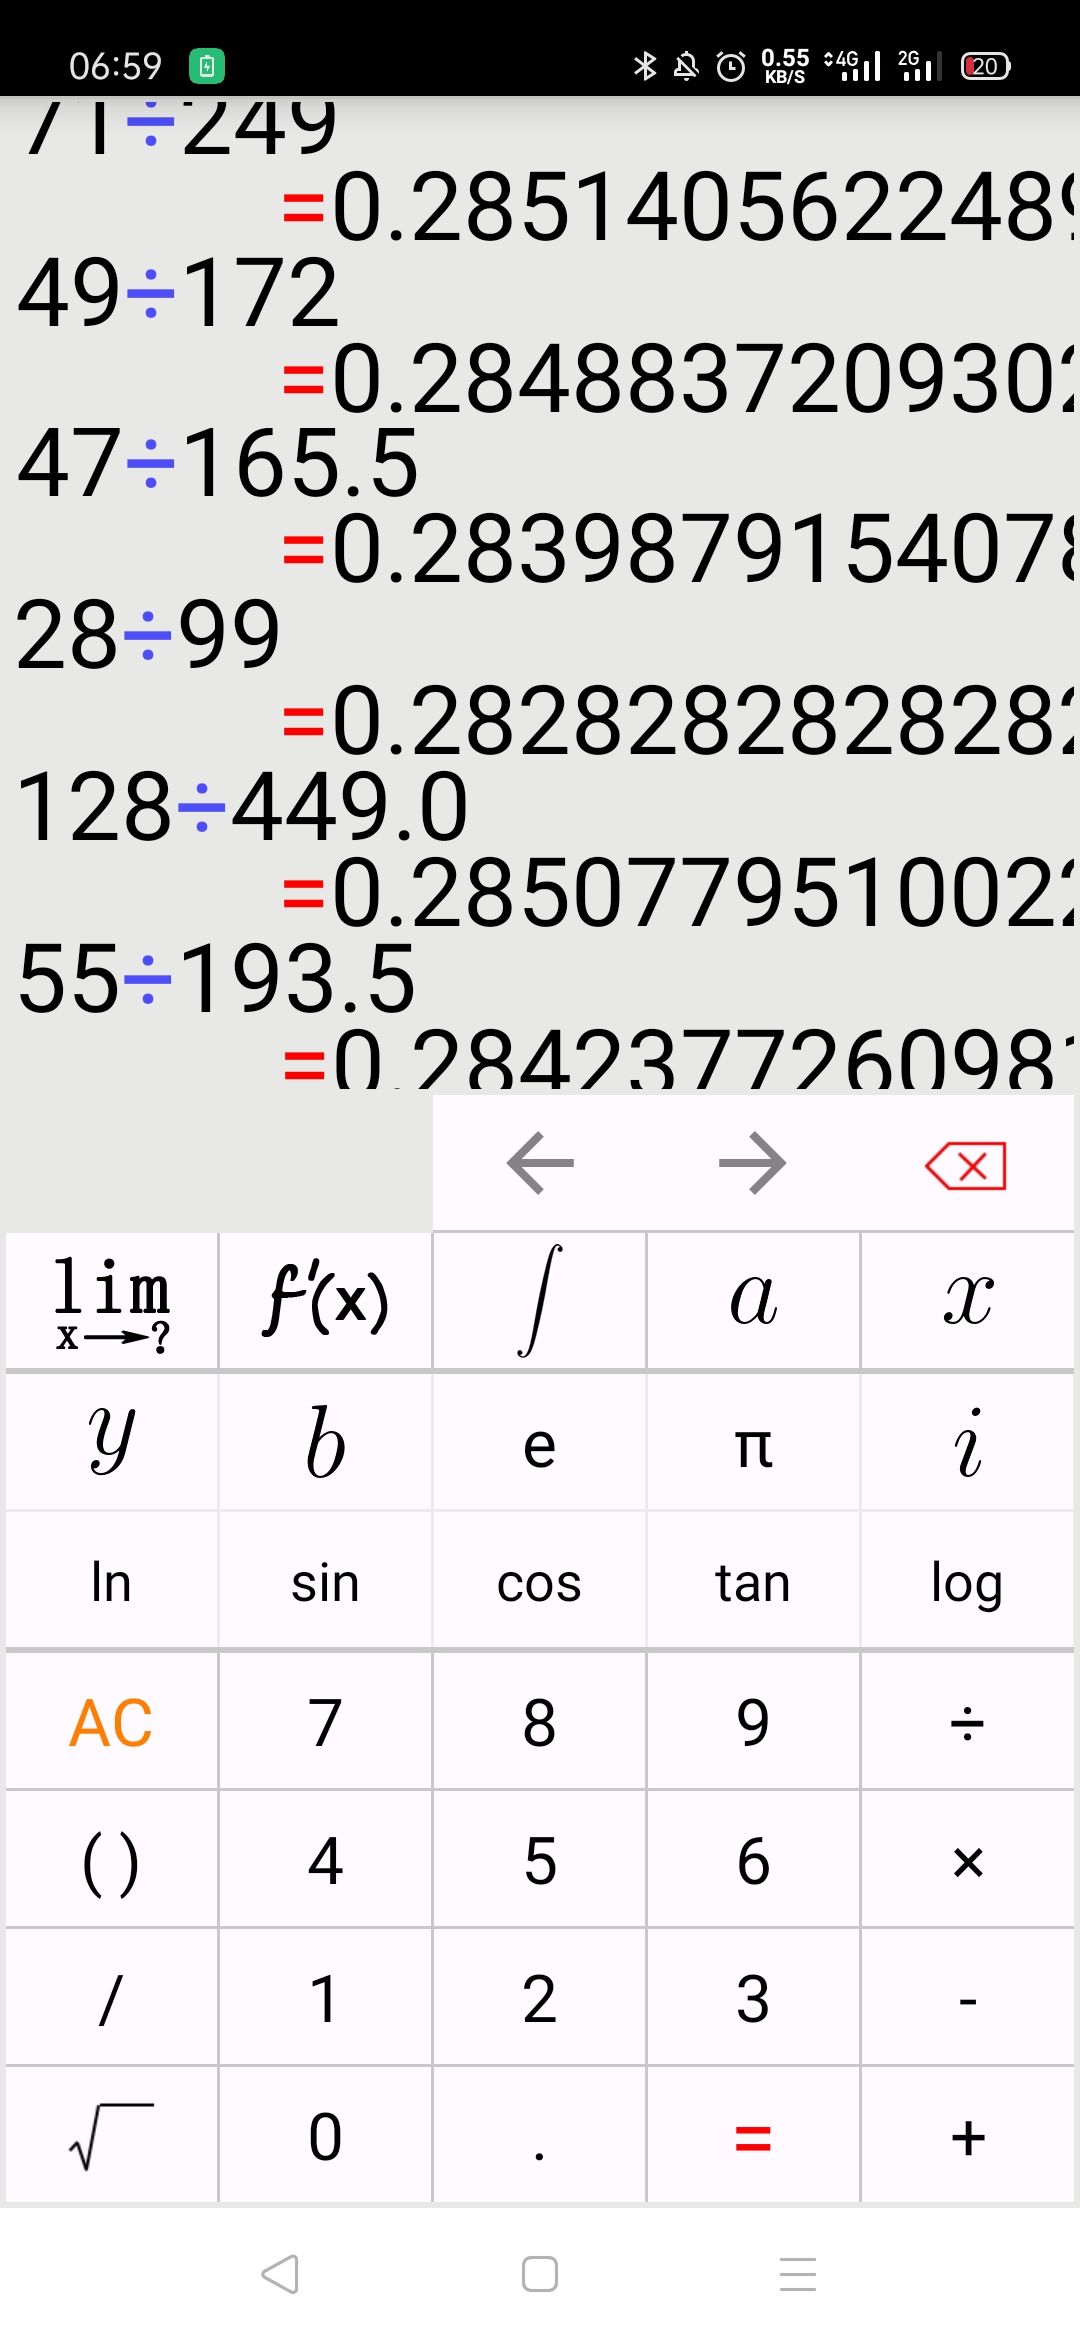Select result 0.28488372093 of 49÷172
Screen dimensions: 1080x2340
click(680, 377)
